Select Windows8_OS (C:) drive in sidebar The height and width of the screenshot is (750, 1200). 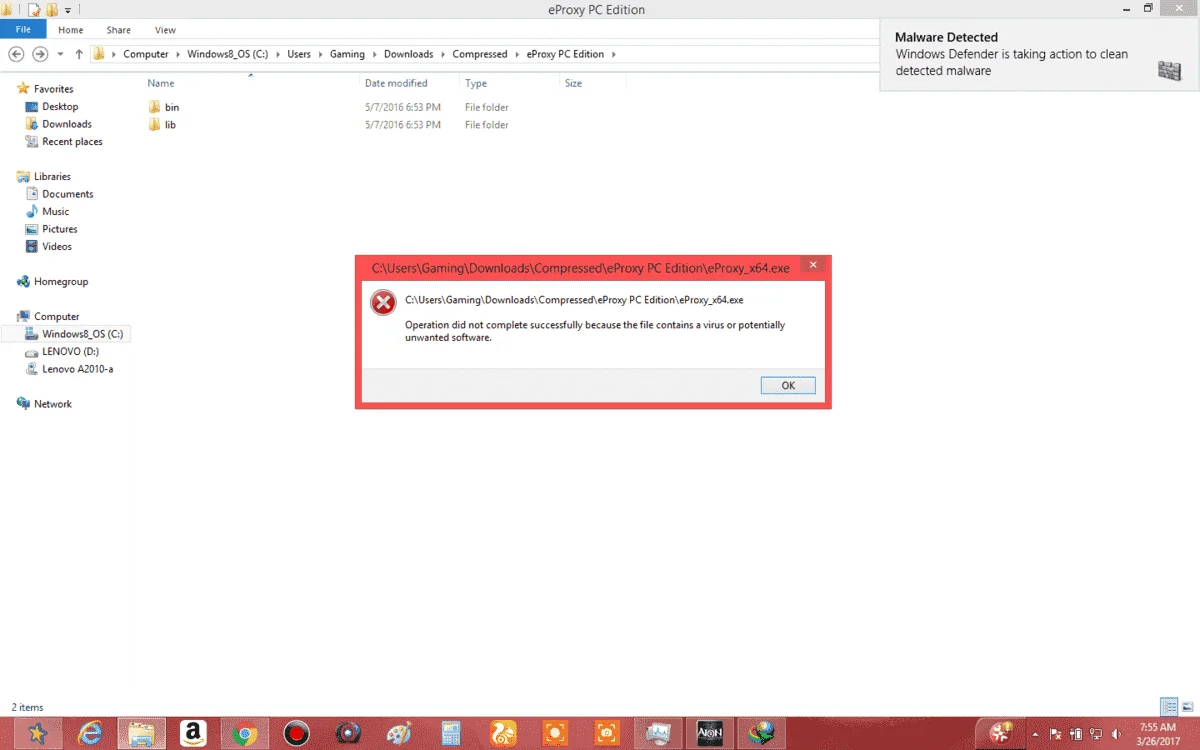(x=82, y=334)
